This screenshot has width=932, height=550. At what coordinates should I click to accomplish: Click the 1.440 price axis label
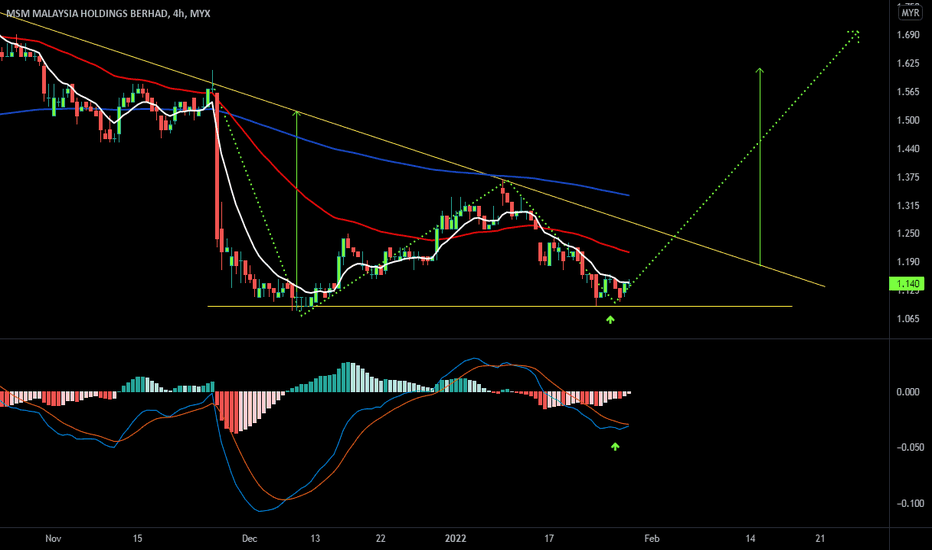click(908, 149)
